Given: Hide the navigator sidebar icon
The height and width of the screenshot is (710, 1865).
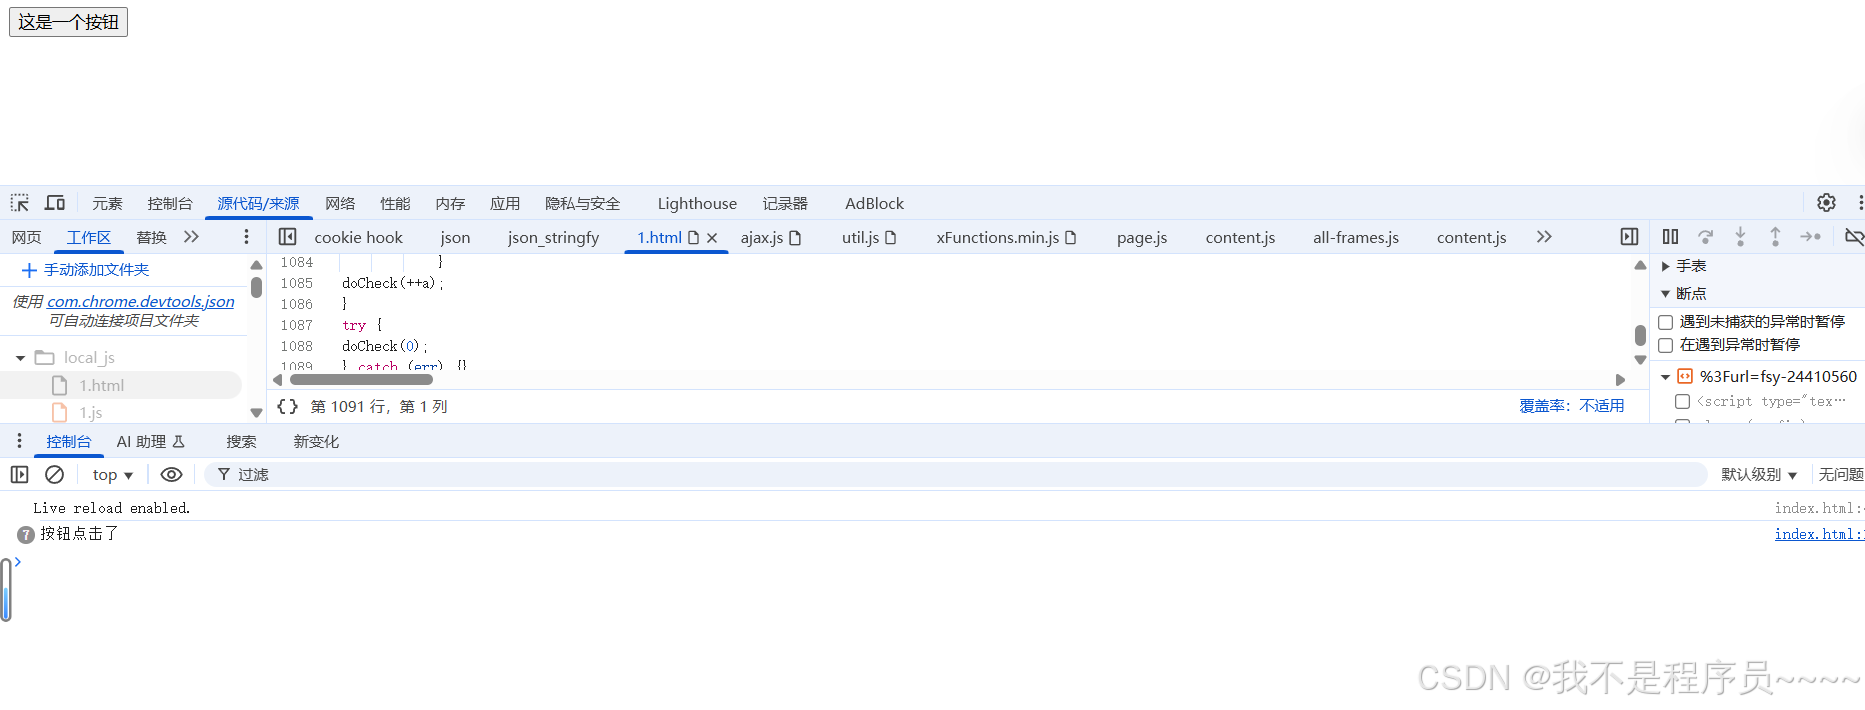Looking at the screenshot, I should (288, 237).
